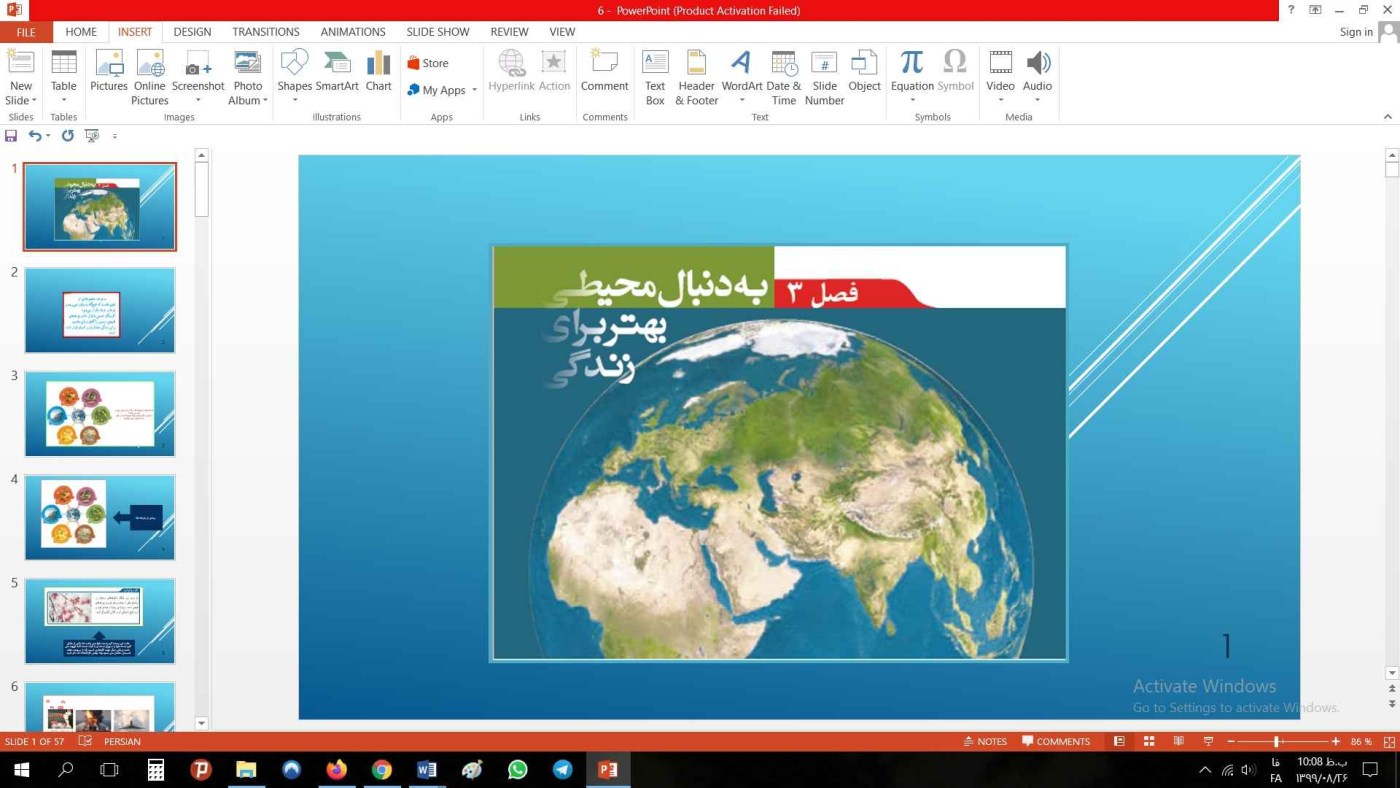
Task: Adjust the zoom slider in status bar
Action: [x=1277, y=742]
